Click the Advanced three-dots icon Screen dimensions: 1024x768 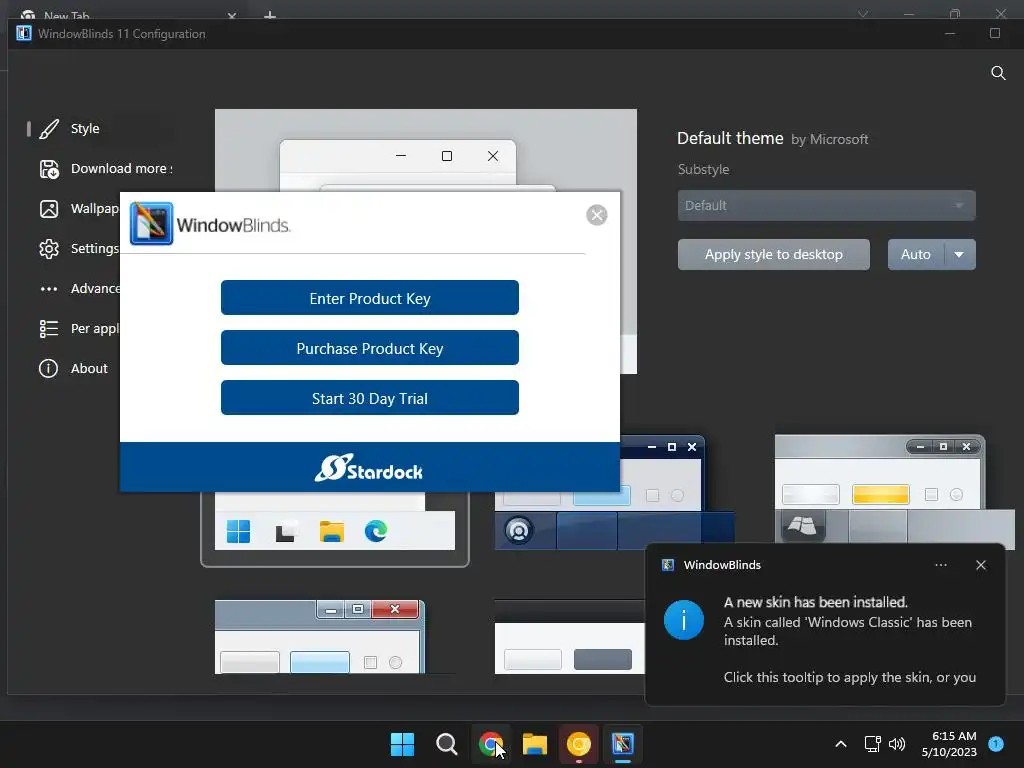(x=49, y=289)
